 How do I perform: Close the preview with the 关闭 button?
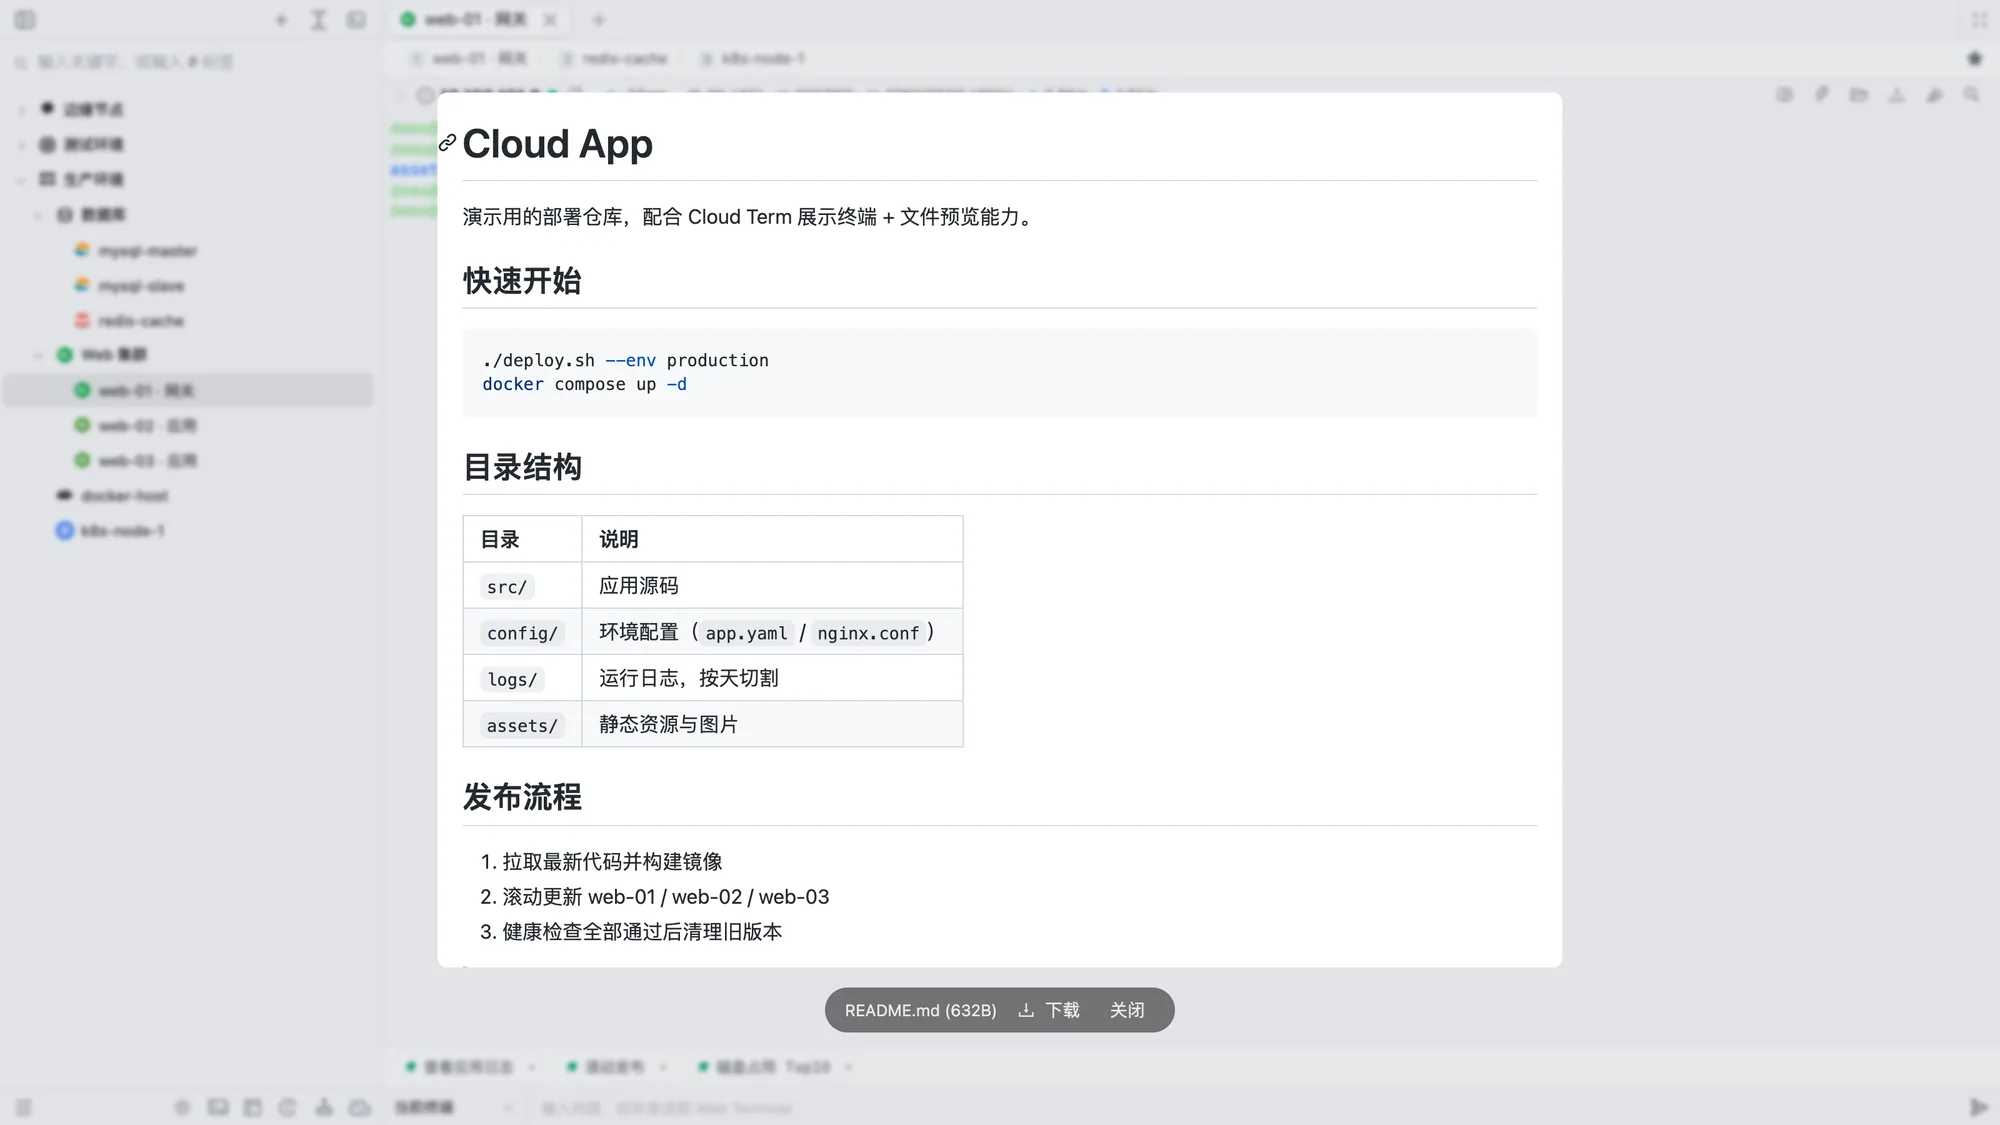[x=1127, y=1010]
